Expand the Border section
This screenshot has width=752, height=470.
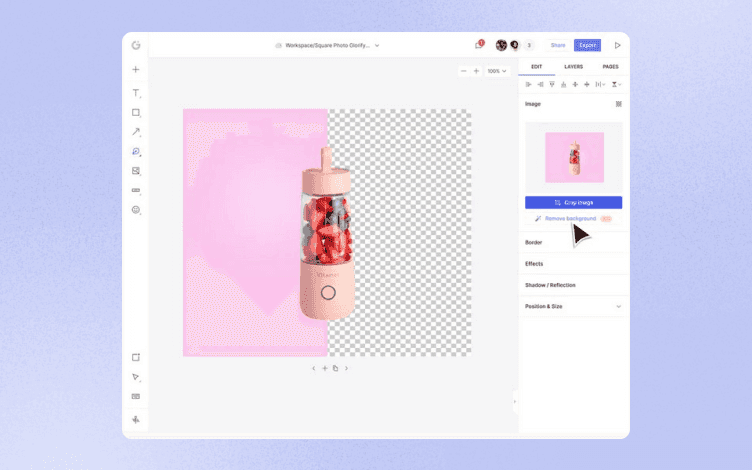click(574, 242)
